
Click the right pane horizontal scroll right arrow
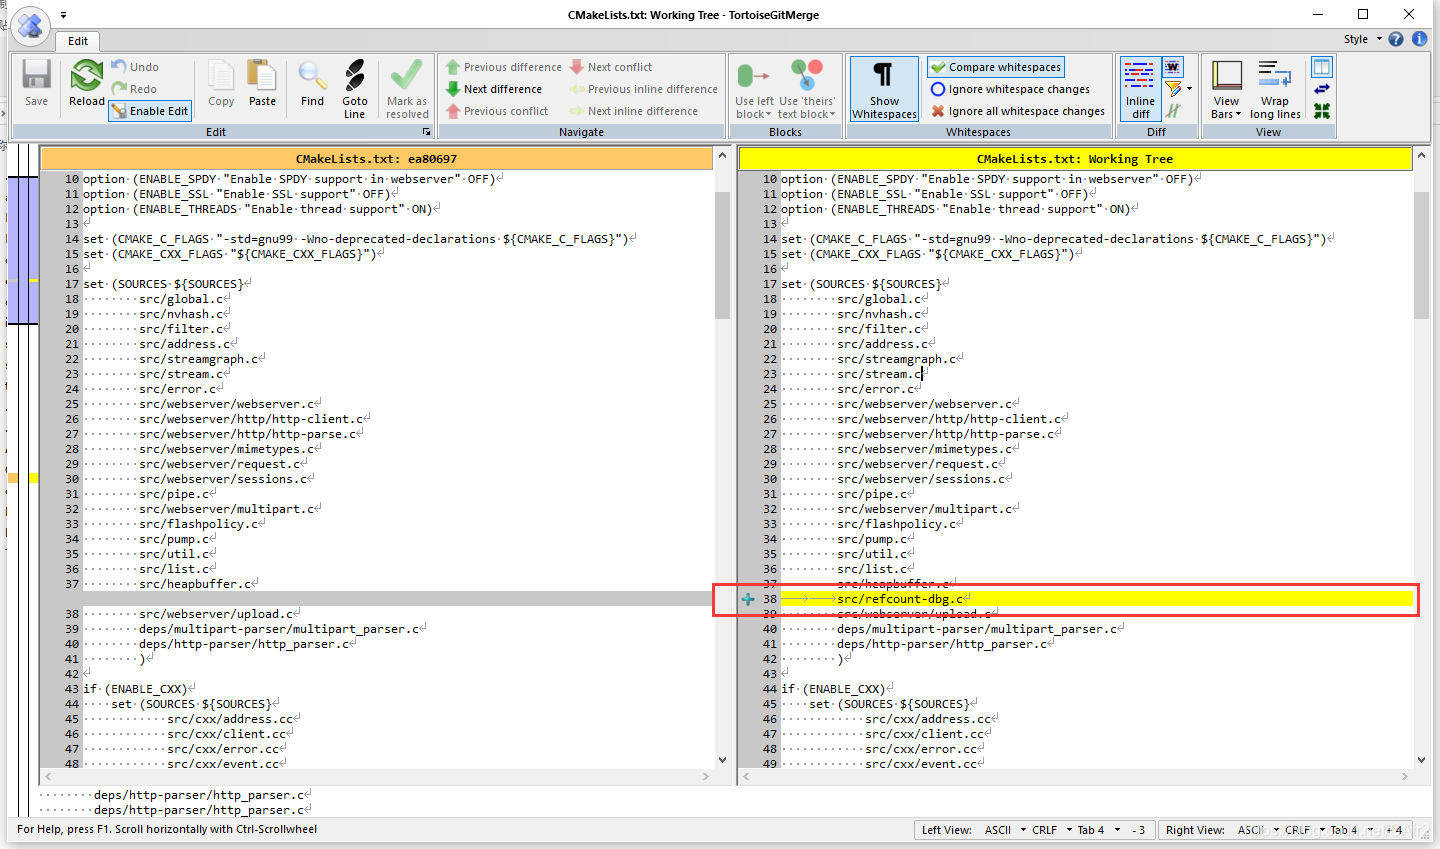pyautogui.click(x=1405, y=777)
